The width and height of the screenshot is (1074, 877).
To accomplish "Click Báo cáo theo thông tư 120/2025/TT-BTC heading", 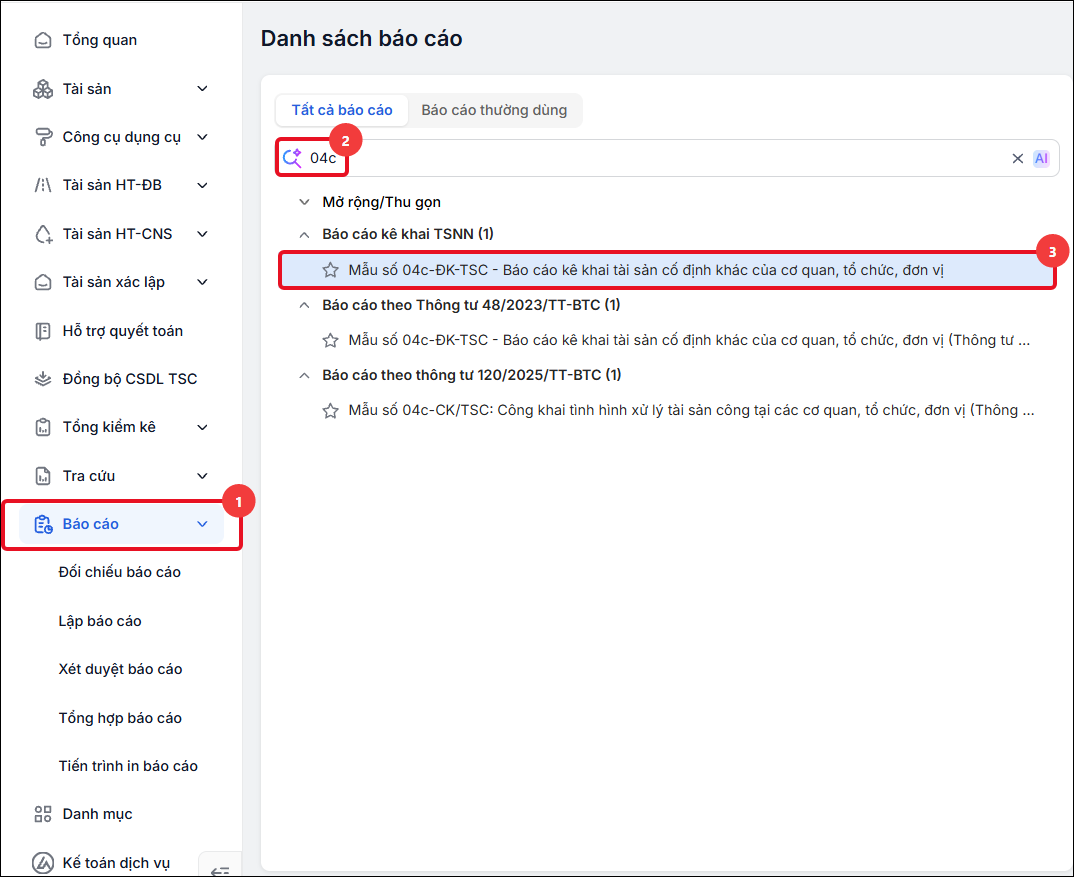I will tap(472, 375).
